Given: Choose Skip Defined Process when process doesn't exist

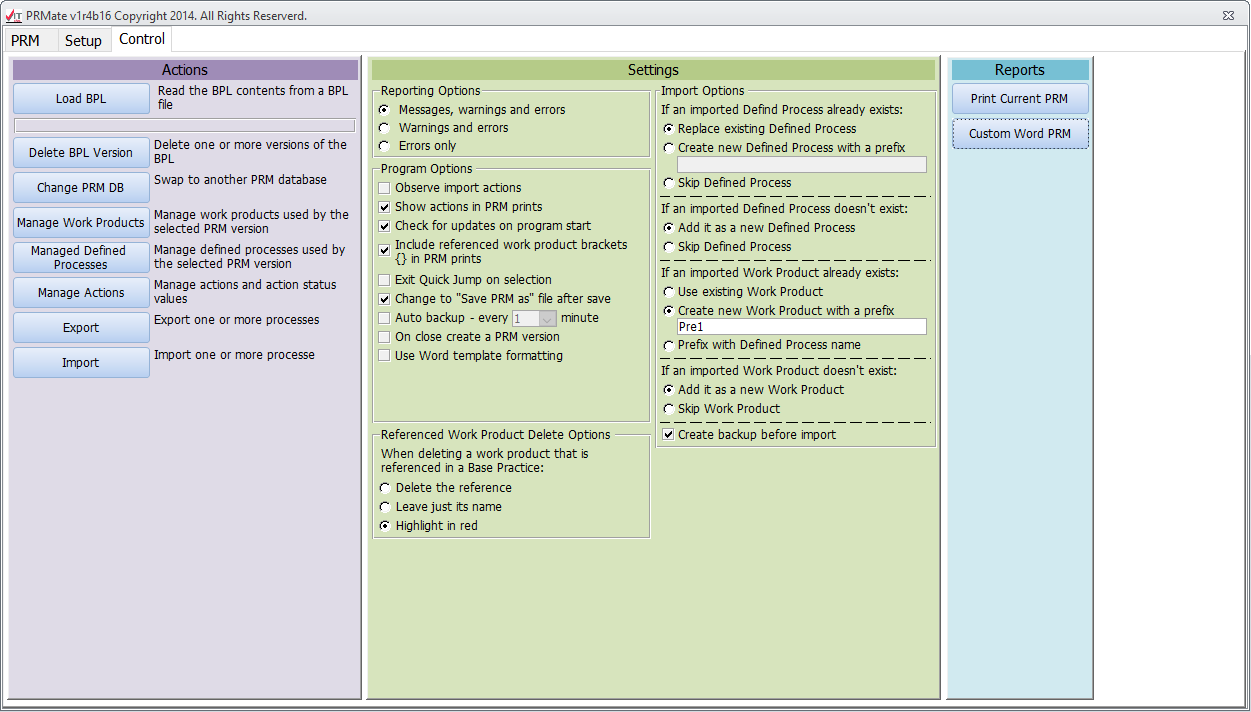Looking at the screenshot, I should [x=669, y=247].
